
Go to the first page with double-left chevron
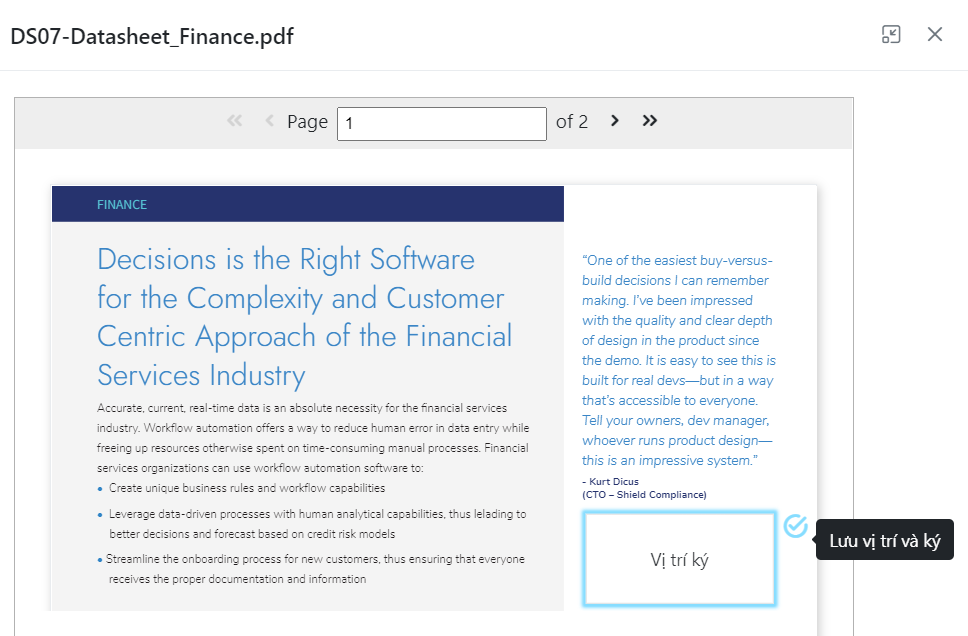[x=235, y=120]
